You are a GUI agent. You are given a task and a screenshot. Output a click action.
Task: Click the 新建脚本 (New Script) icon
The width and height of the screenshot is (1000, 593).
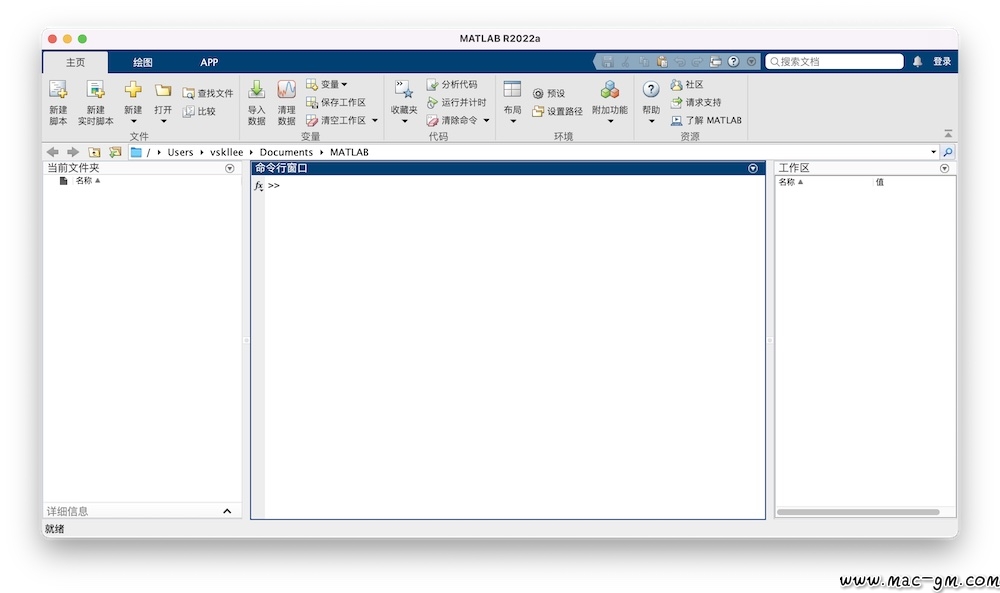(x=58, y=90)
